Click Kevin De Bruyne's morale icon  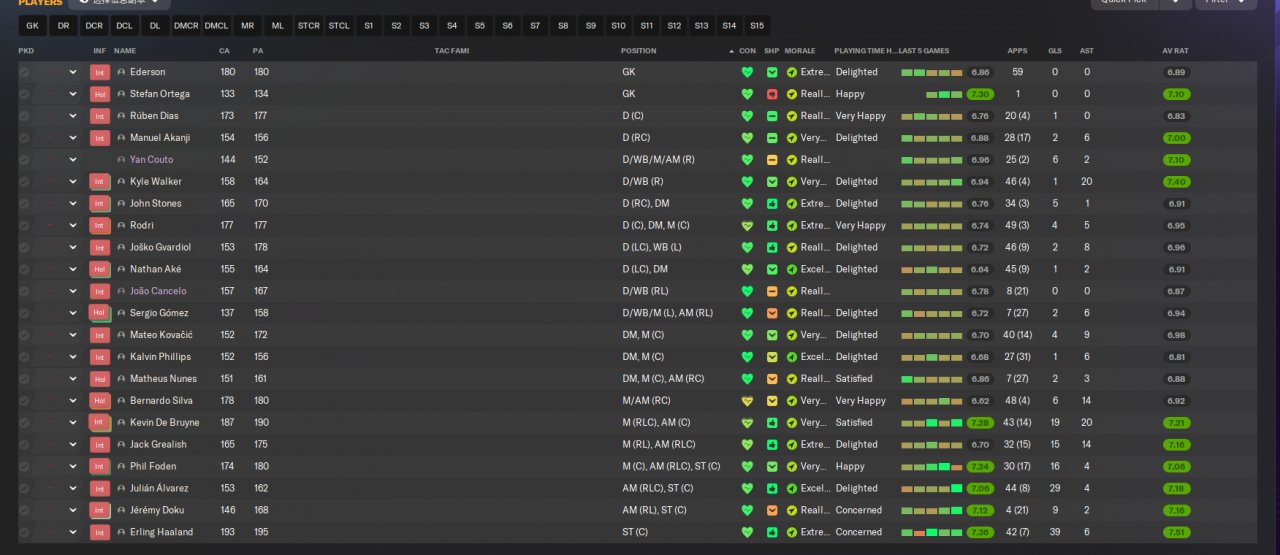point(792,423)
